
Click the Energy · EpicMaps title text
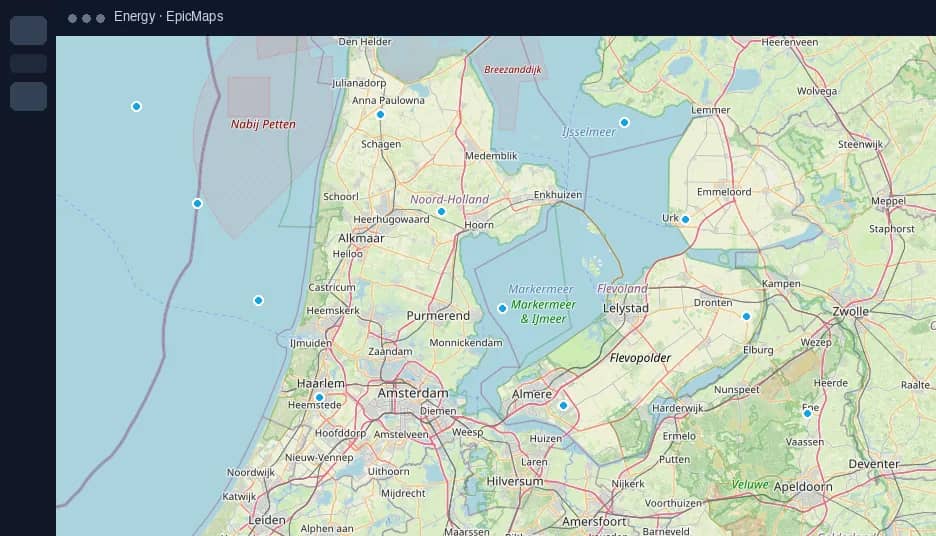pos(168,17)
